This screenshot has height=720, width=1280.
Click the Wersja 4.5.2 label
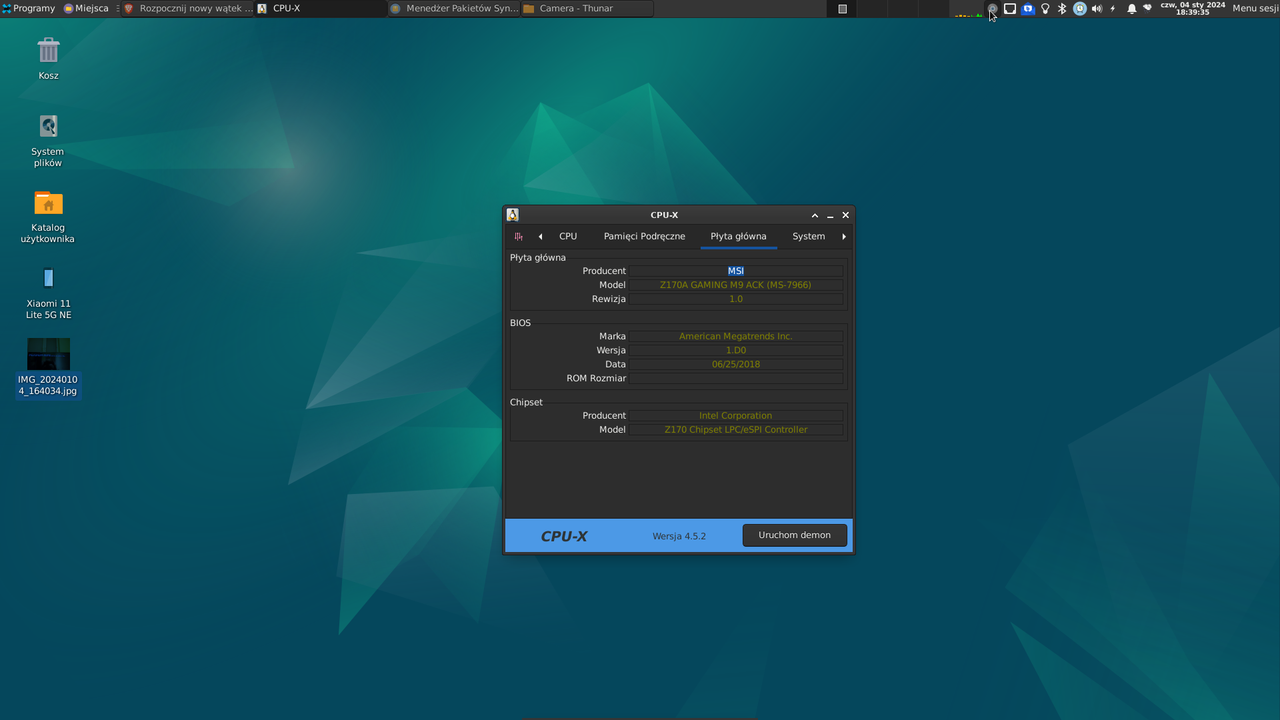point(679,536)
